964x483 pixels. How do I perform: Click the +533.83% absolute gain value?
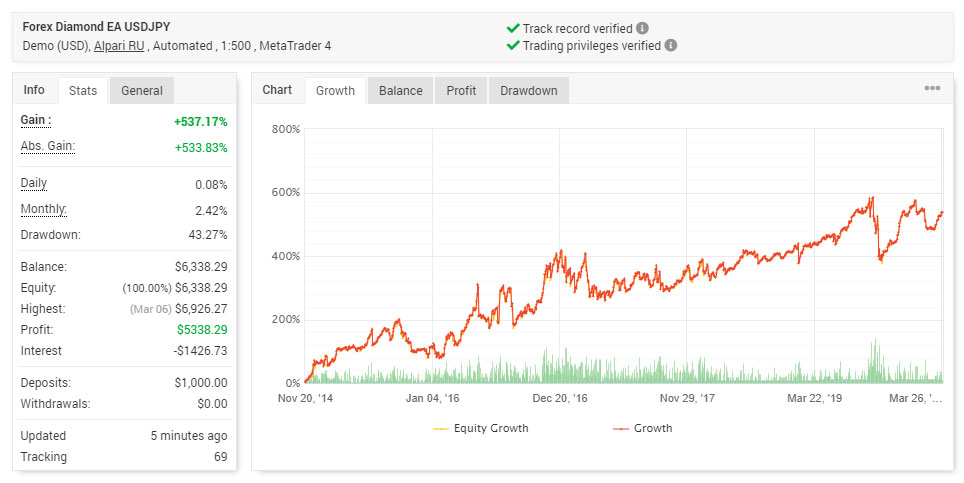click(200, 147)
